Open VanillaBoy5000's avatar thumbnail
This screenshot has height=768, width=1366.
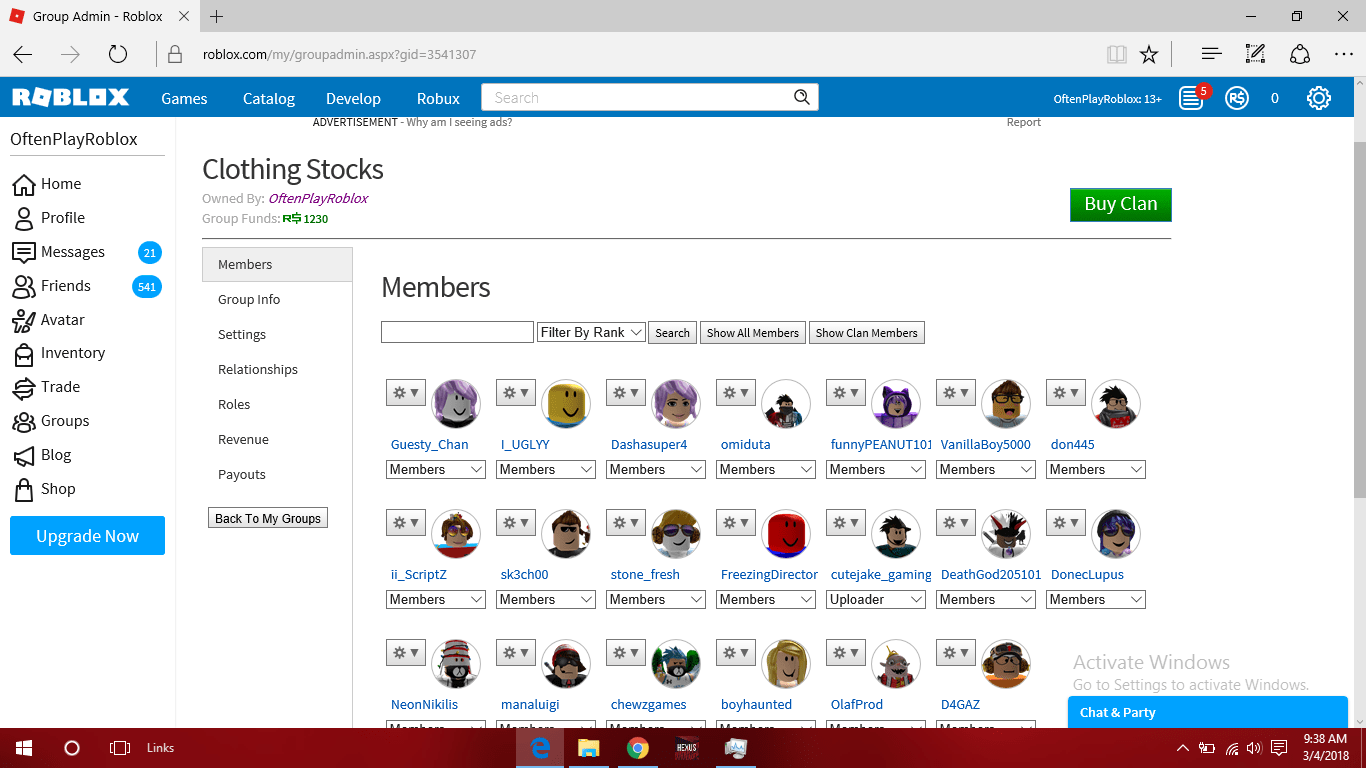1006,404
